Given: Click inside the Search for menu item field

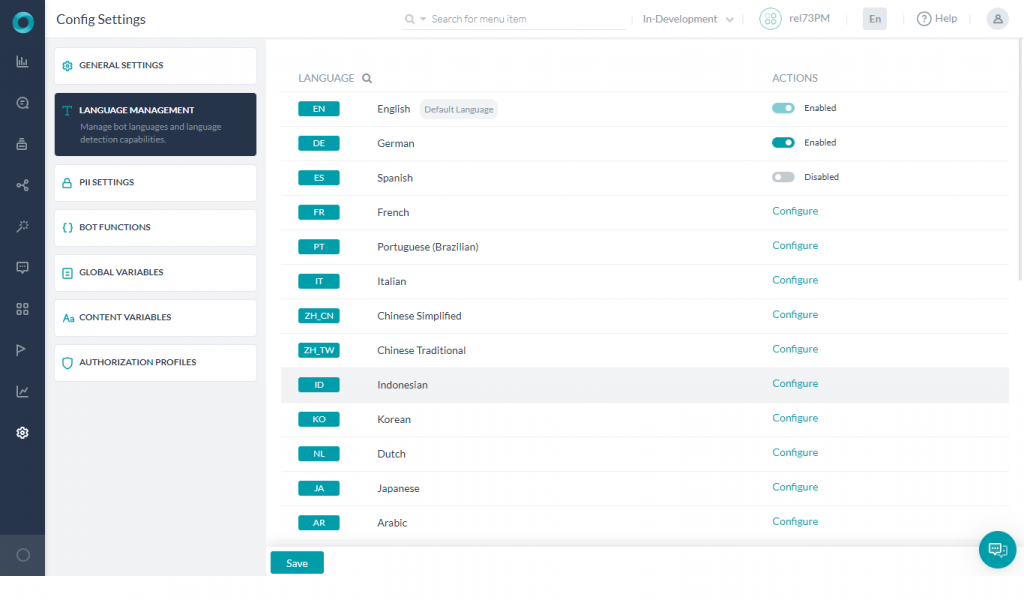Looking at the screenshot, I should tap(500, 18).
